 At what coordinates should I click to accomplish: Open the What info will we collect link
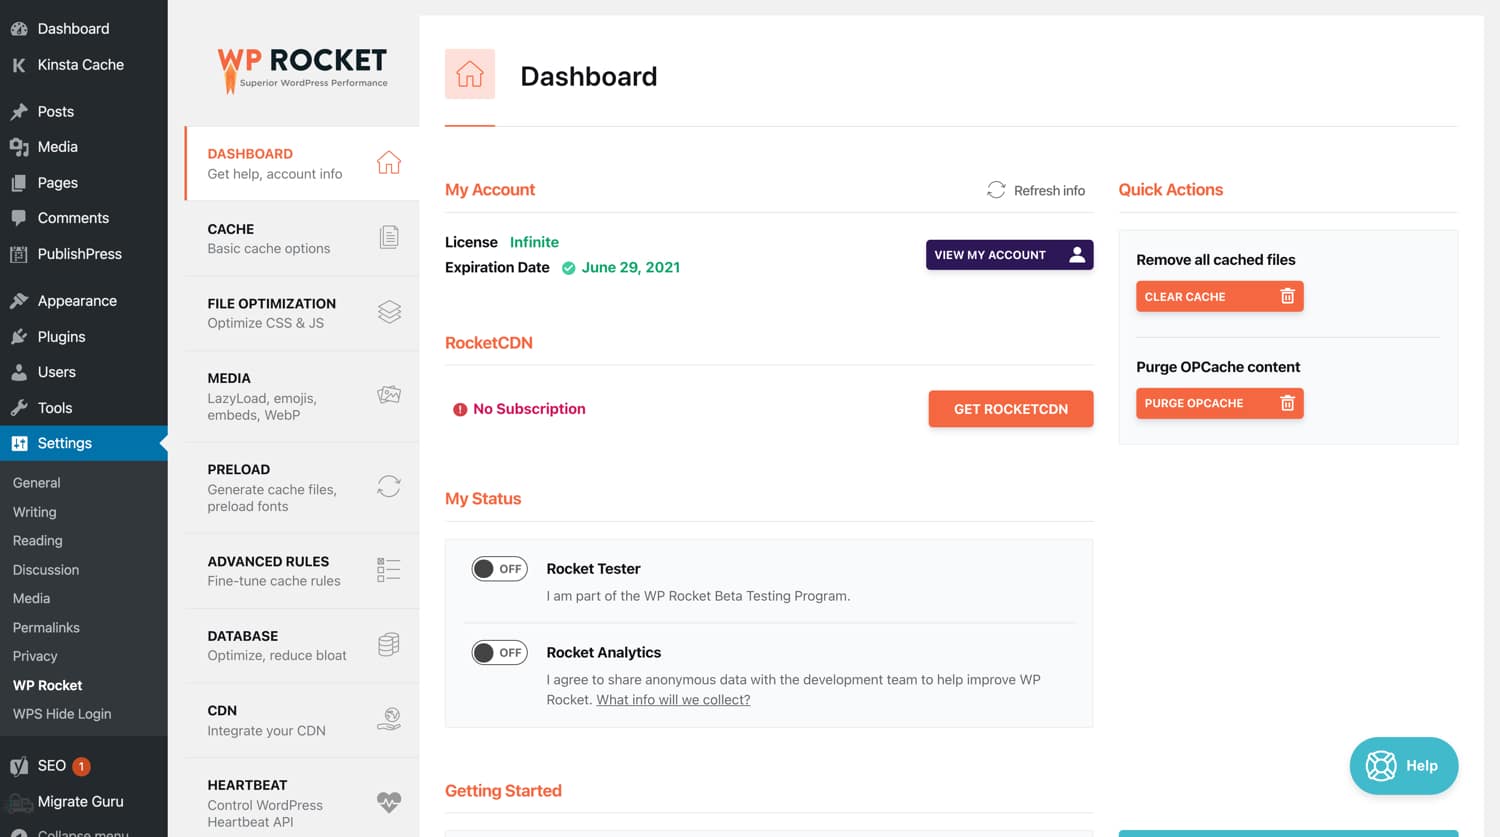point(673,700)
